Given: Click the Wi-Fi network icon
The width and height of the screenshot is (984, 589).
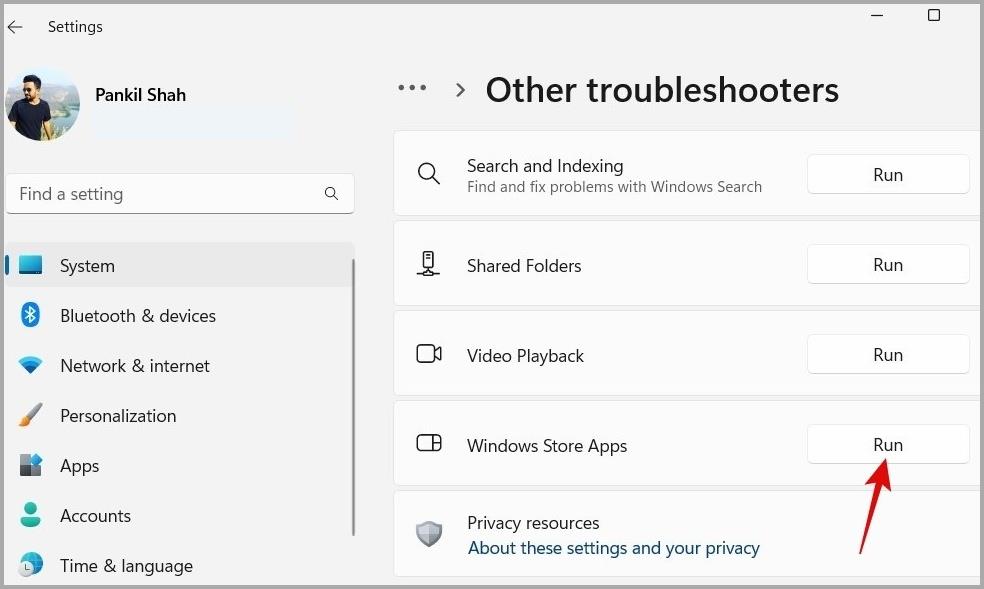Looking at the screenshot, I should pos(30,365).
